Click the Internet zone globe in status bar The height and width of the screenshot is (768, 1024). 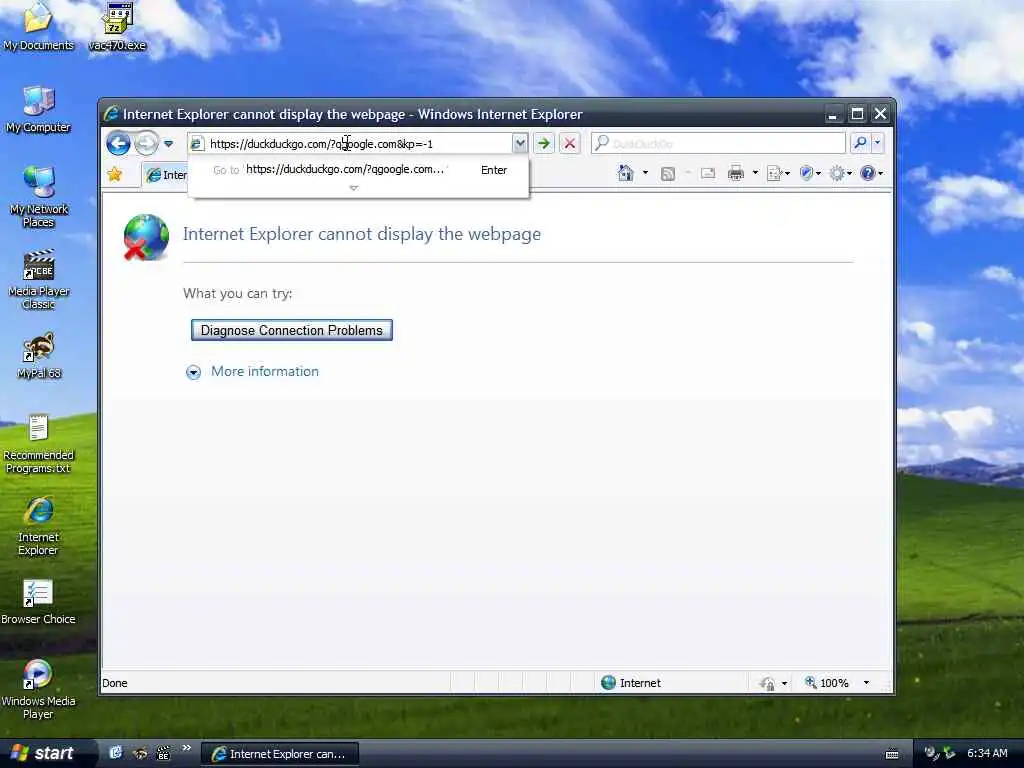point(608,682)
